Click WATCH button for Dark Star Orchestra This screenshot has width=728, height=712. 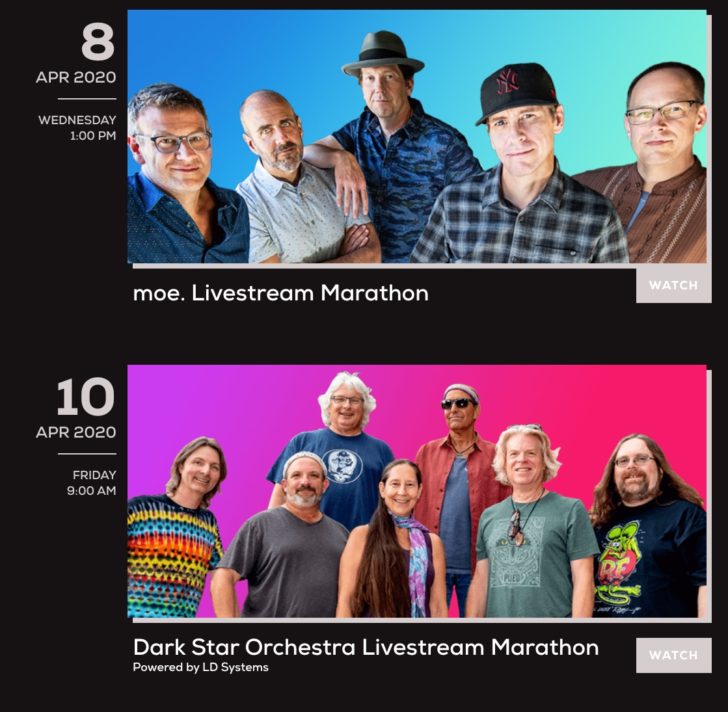tap(673, 655)
